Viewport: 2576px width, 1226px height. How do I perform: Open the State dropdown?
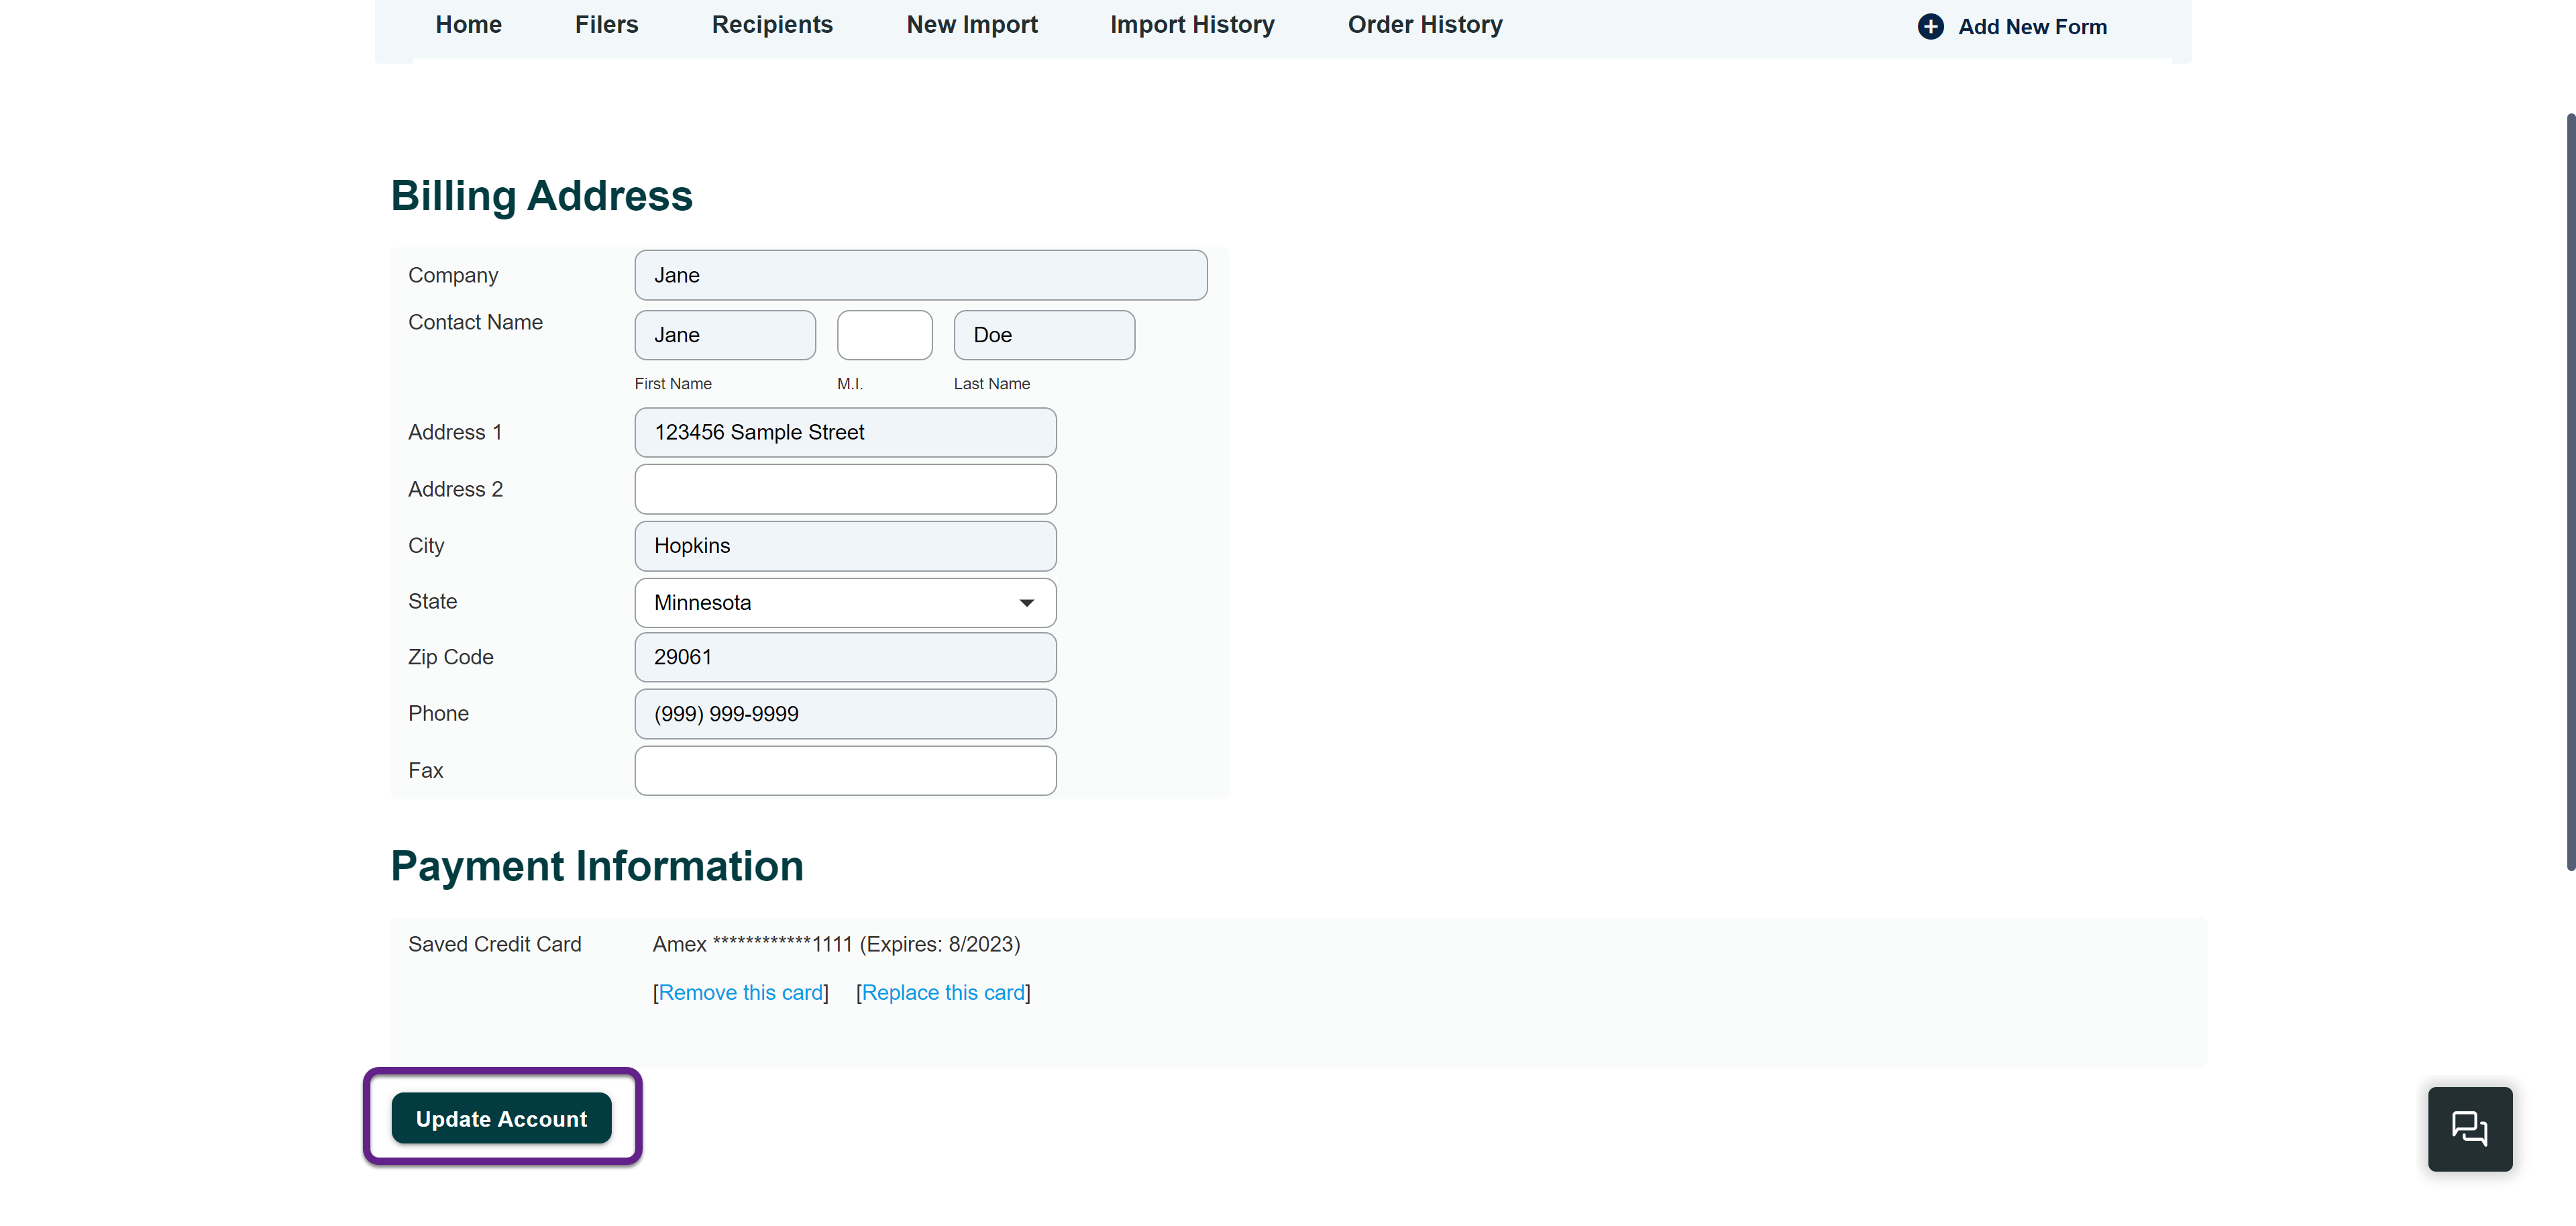click(845, 602)
